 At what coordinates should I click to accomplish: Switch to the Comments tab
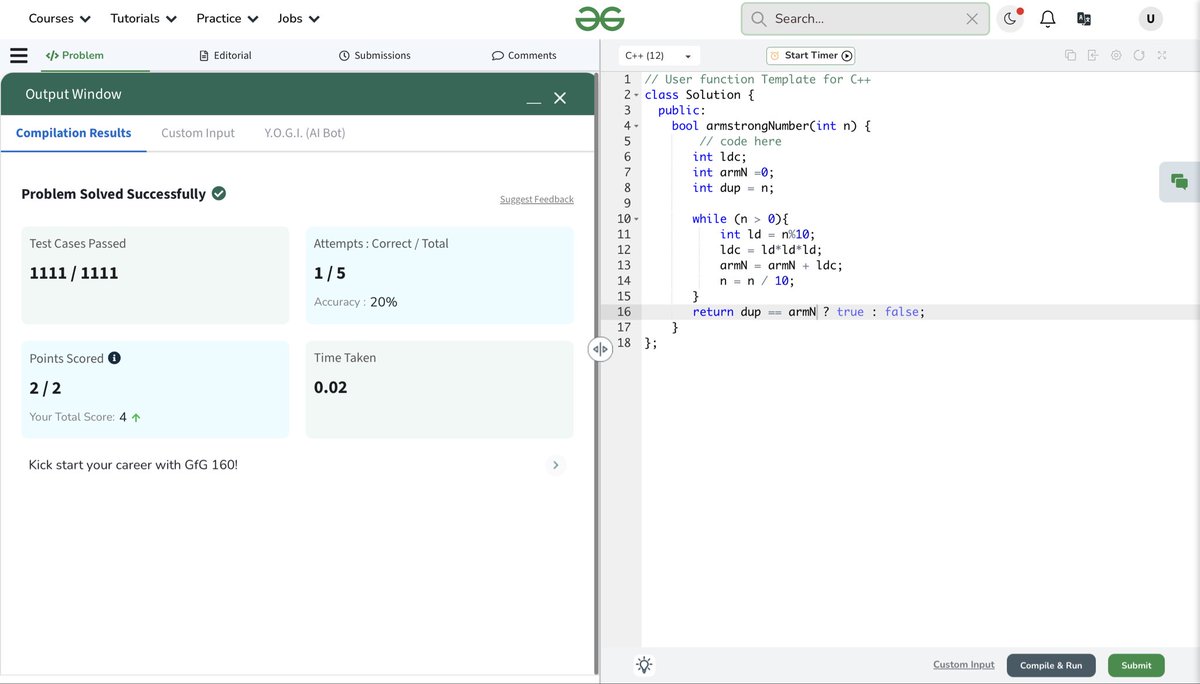pyautogui.click(x=524, y=56)
